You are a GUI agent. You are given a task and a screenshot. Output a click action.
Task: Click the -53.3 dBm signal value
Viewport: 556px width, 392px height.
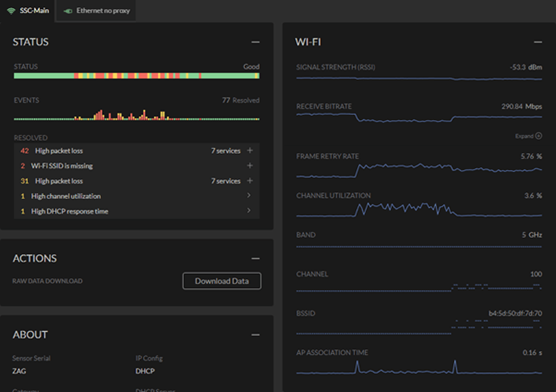(526, 67)
